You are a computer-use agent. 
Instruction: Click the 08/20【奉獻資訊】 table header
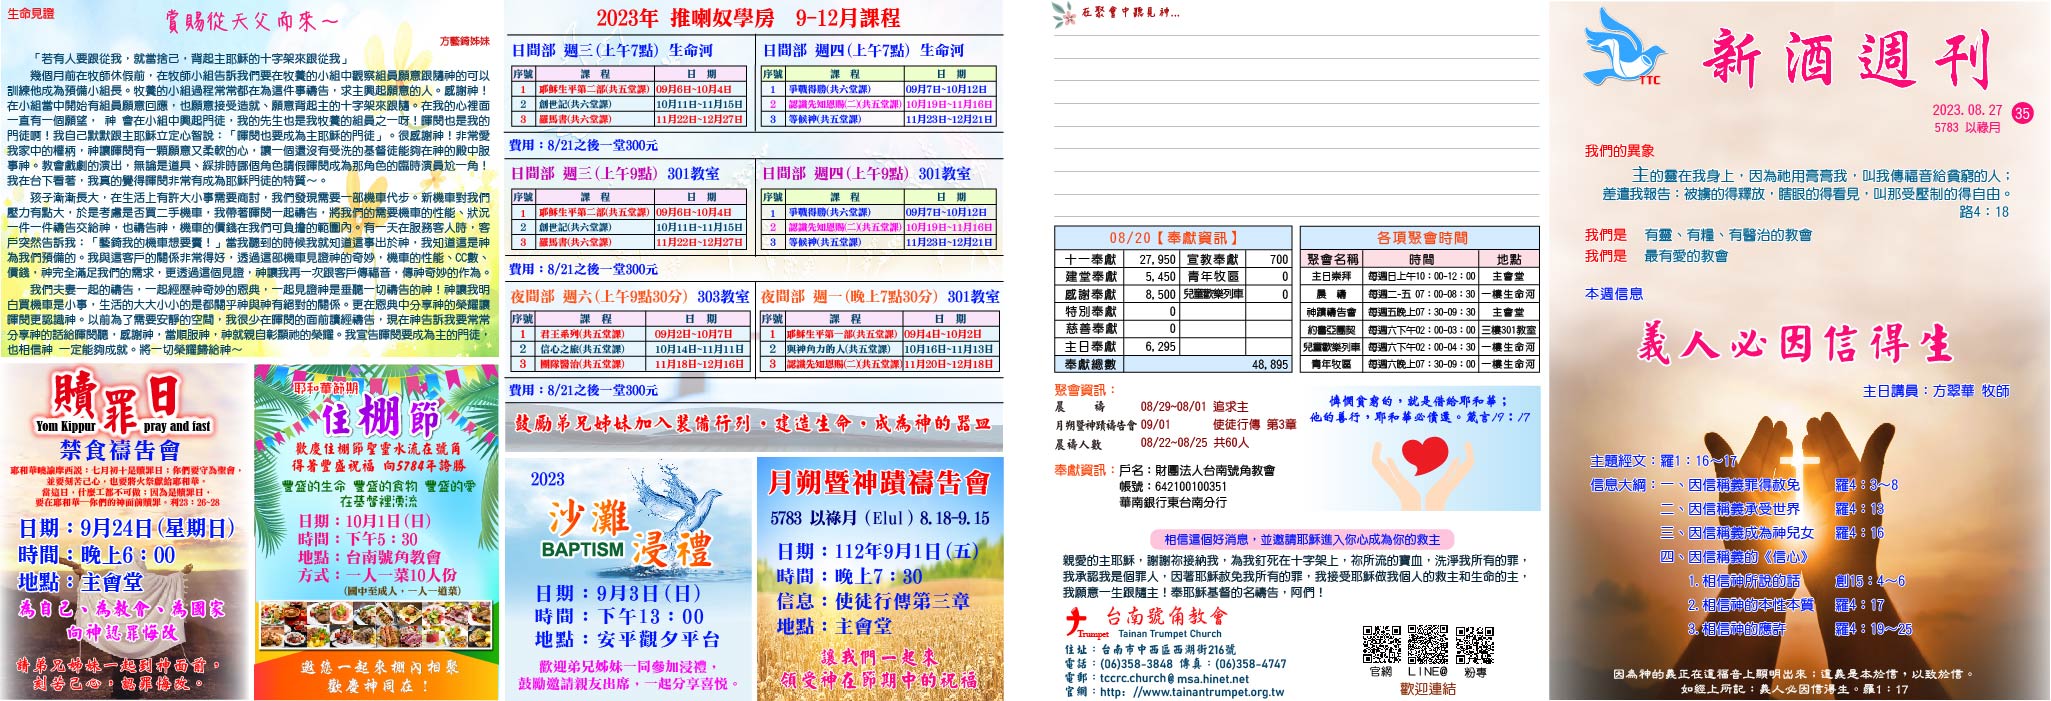pyautogui.click(x=1173, y=238)
